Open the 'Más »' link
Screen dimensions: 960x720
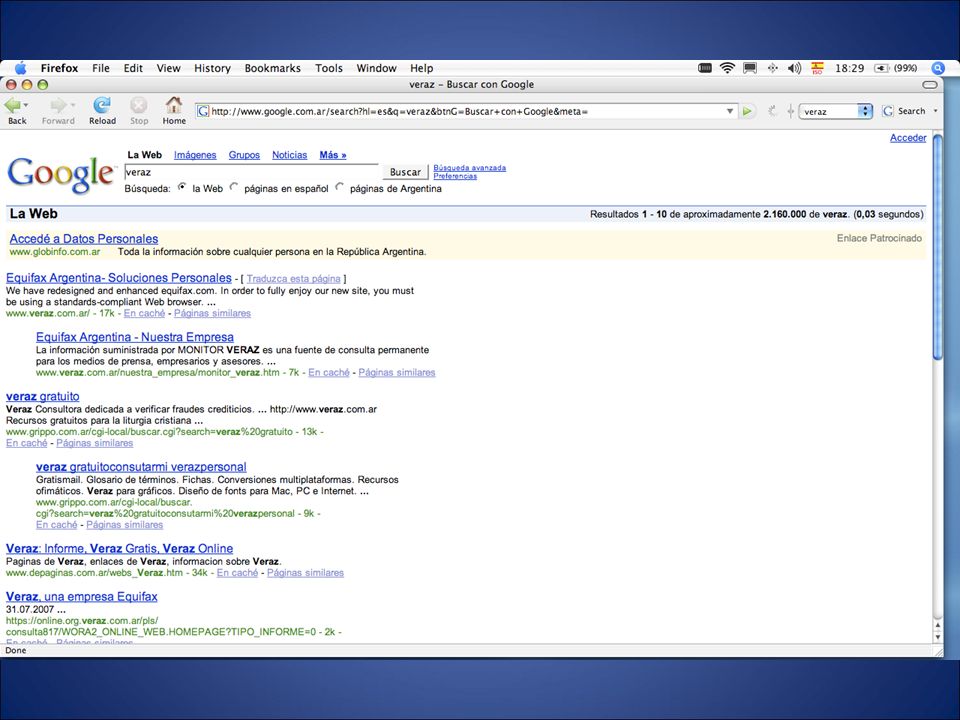click(333, 155)
